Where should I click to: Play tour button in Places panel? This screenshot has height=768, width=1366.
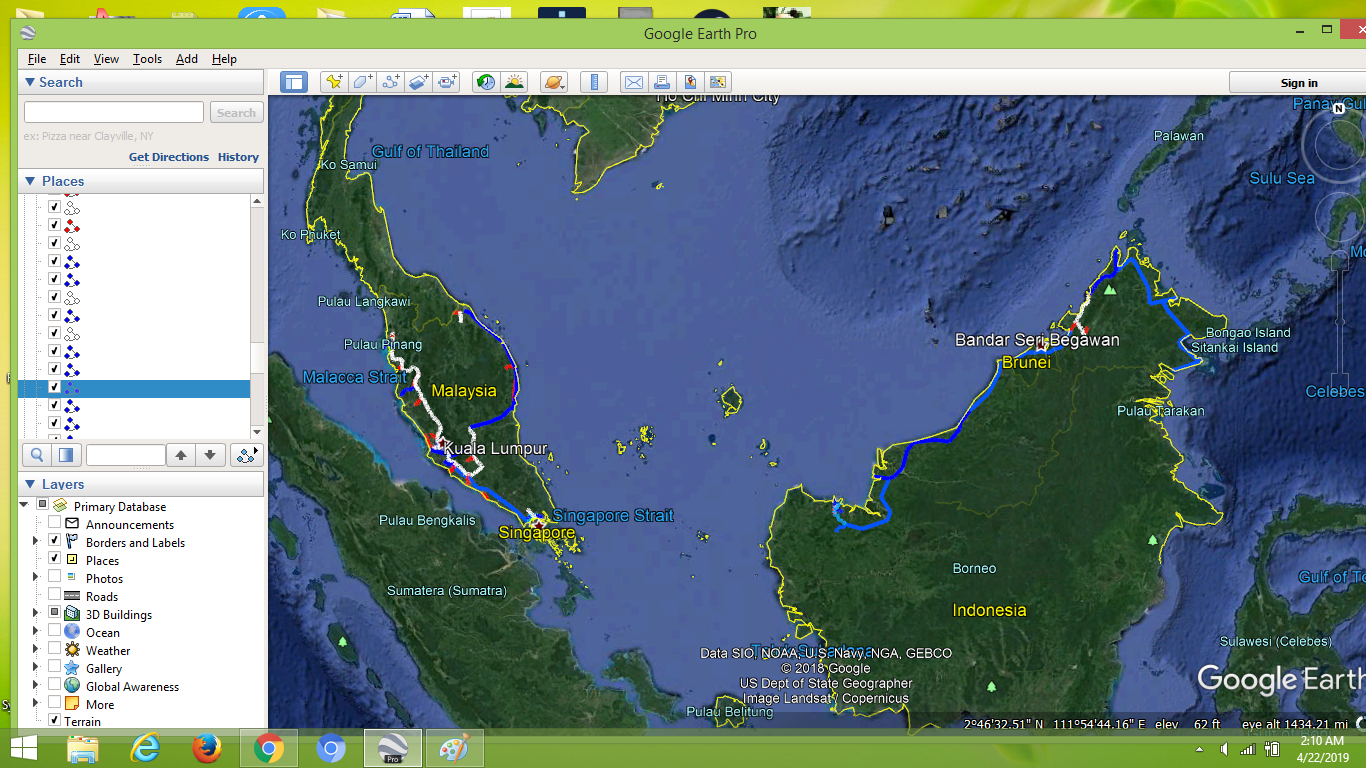coord(246,455)
